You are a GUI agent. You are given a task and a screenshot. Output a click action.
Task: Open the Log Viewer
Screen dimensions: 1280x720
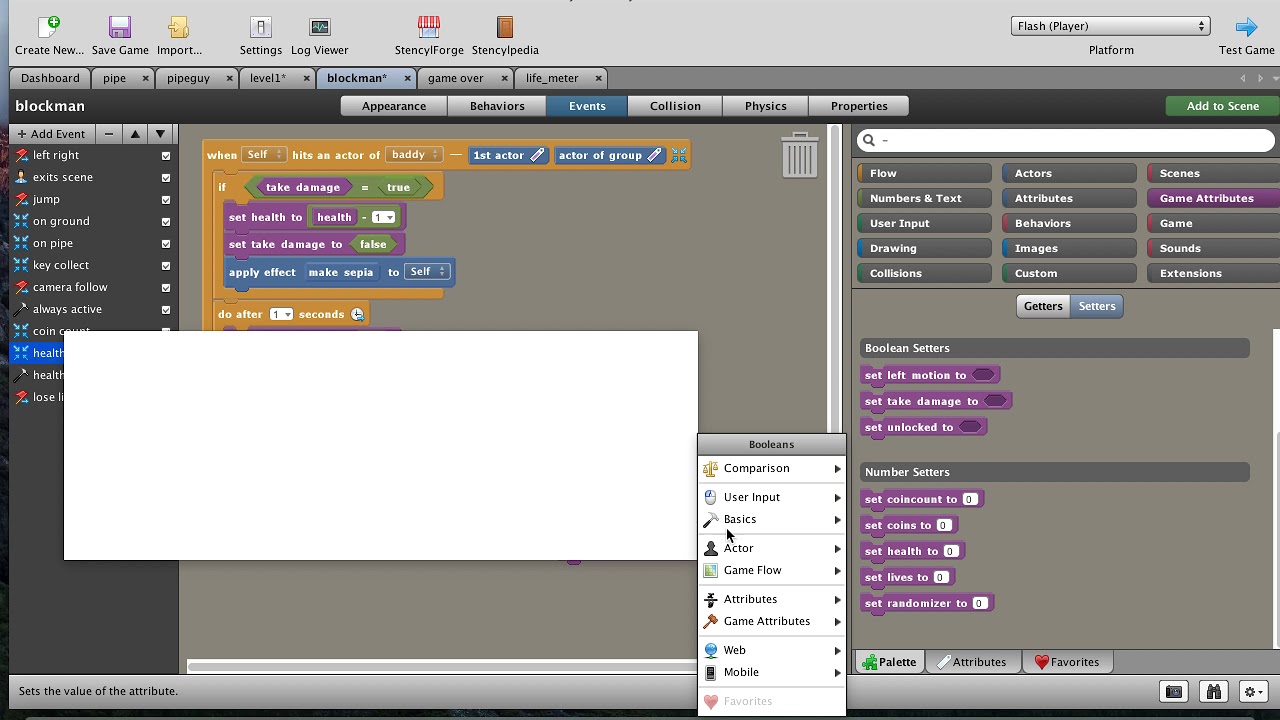tap(320, 27)
